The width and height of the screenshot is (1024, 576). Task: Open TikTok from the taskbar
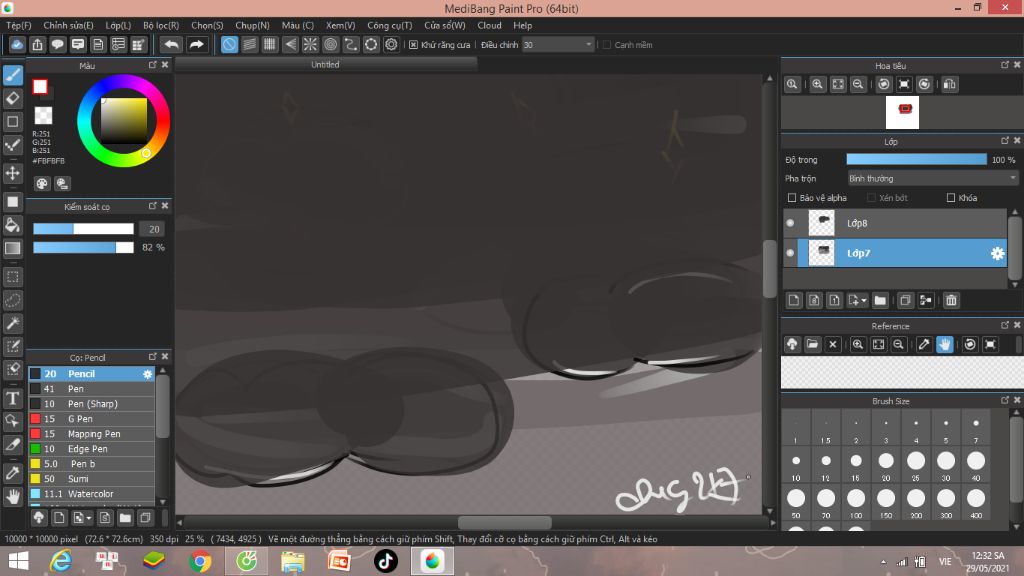tap(386, 561)
